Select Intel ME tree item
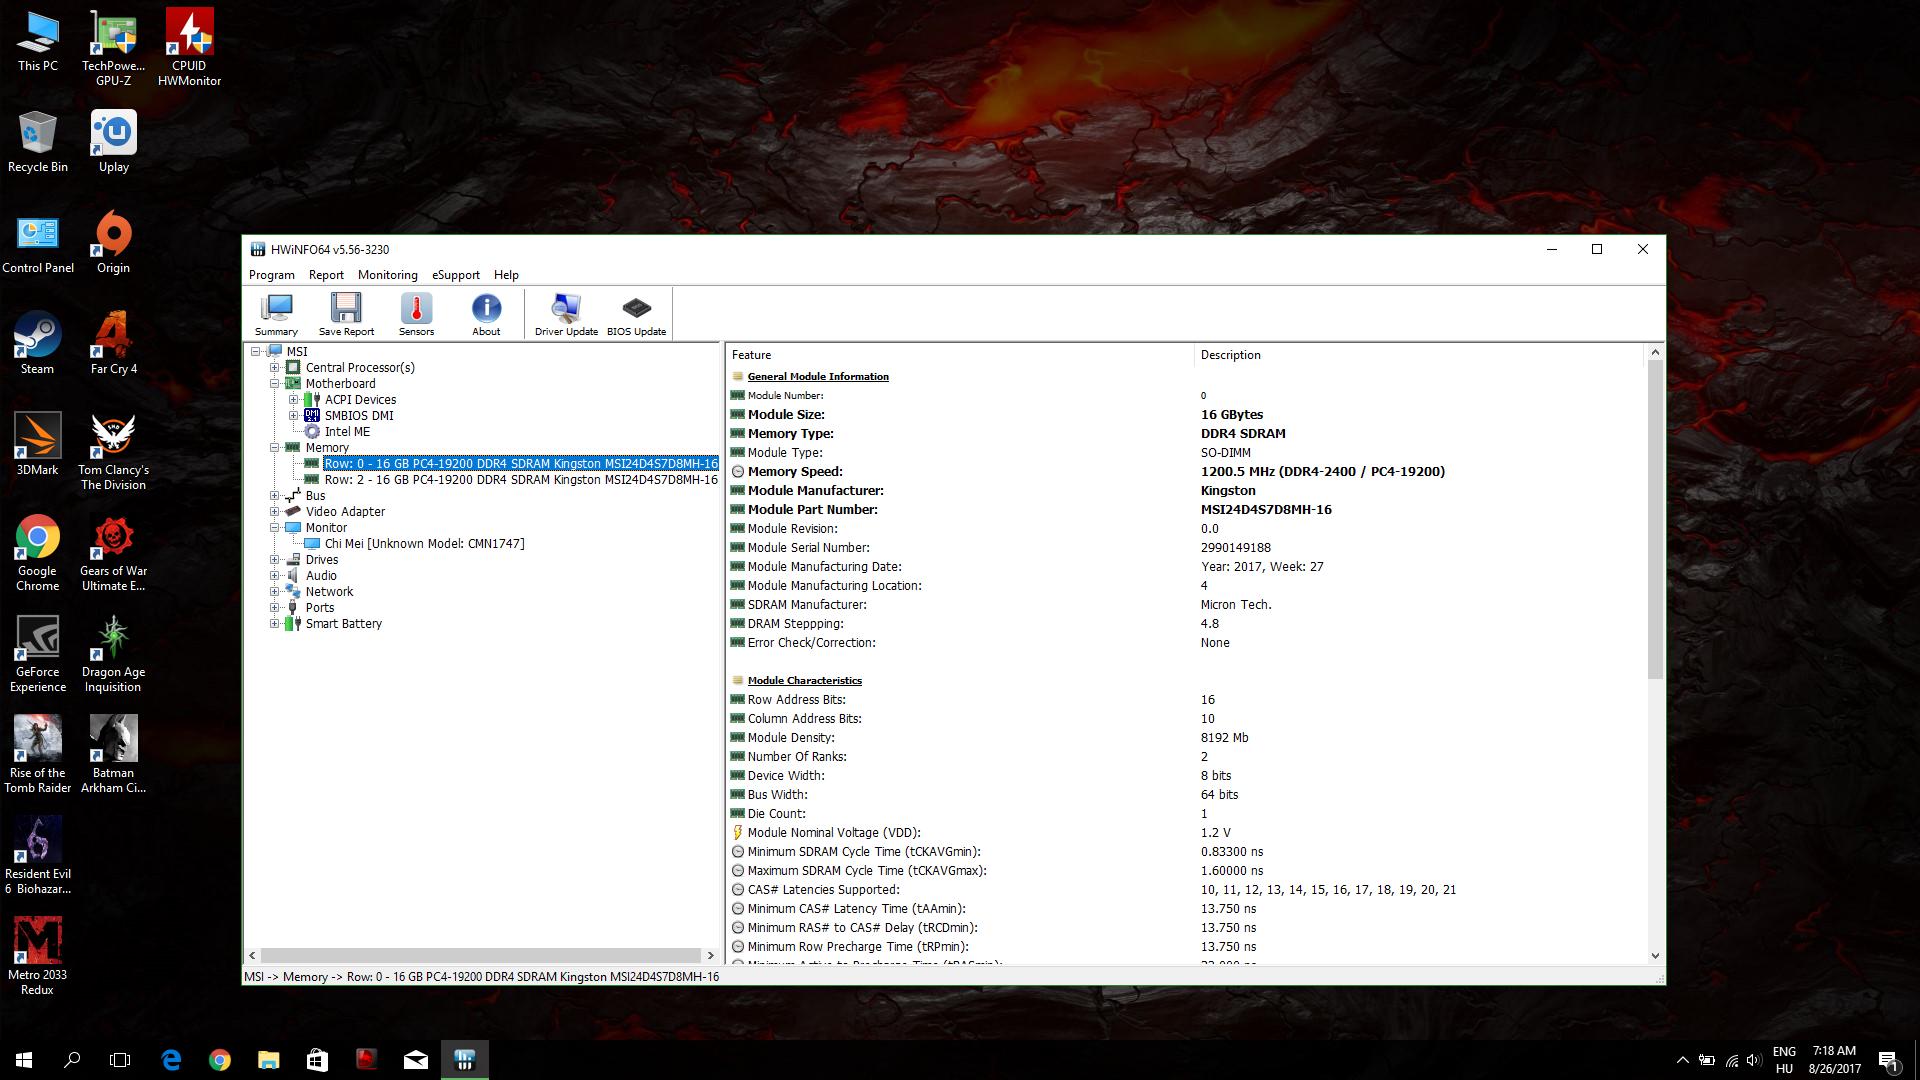 pos(347,431)
